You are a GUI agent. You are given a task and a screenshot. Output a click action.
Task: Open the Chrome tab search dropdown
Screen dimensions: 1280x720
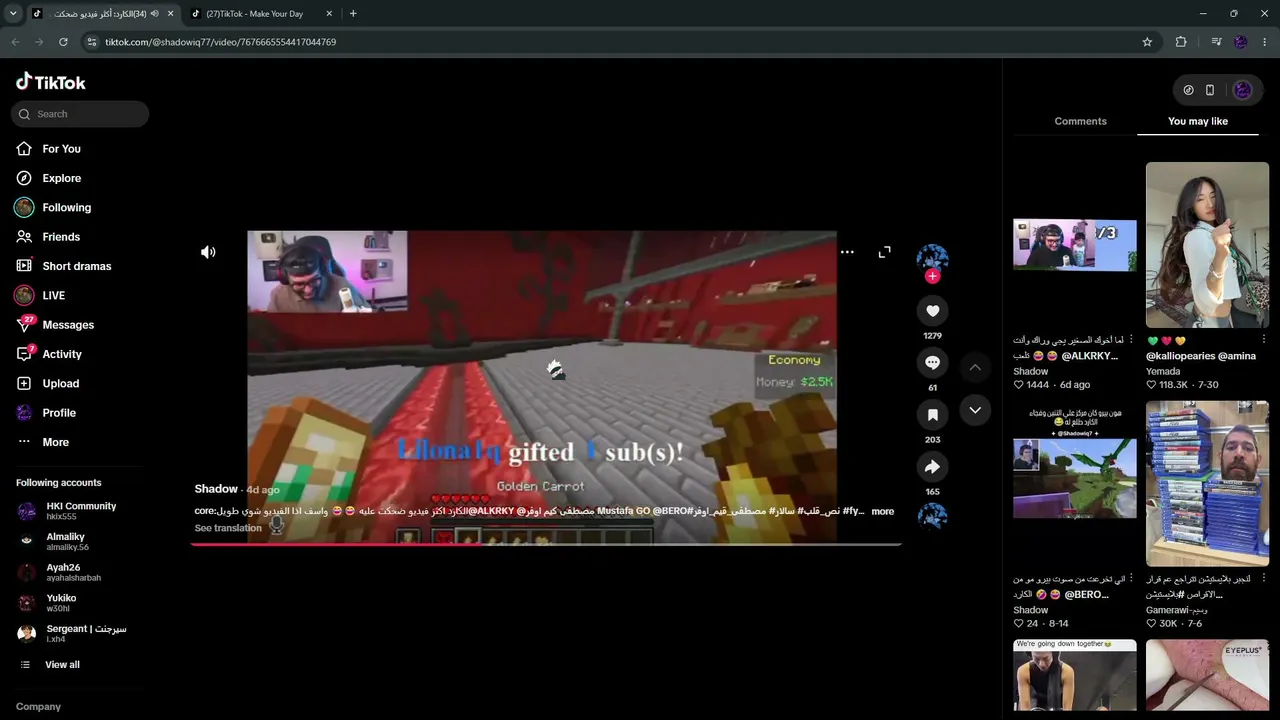click(x=13, y=14)
